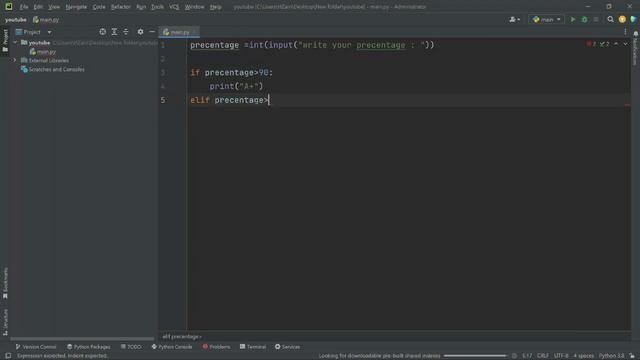
Task: Open the Code menu
Action: 99,7
